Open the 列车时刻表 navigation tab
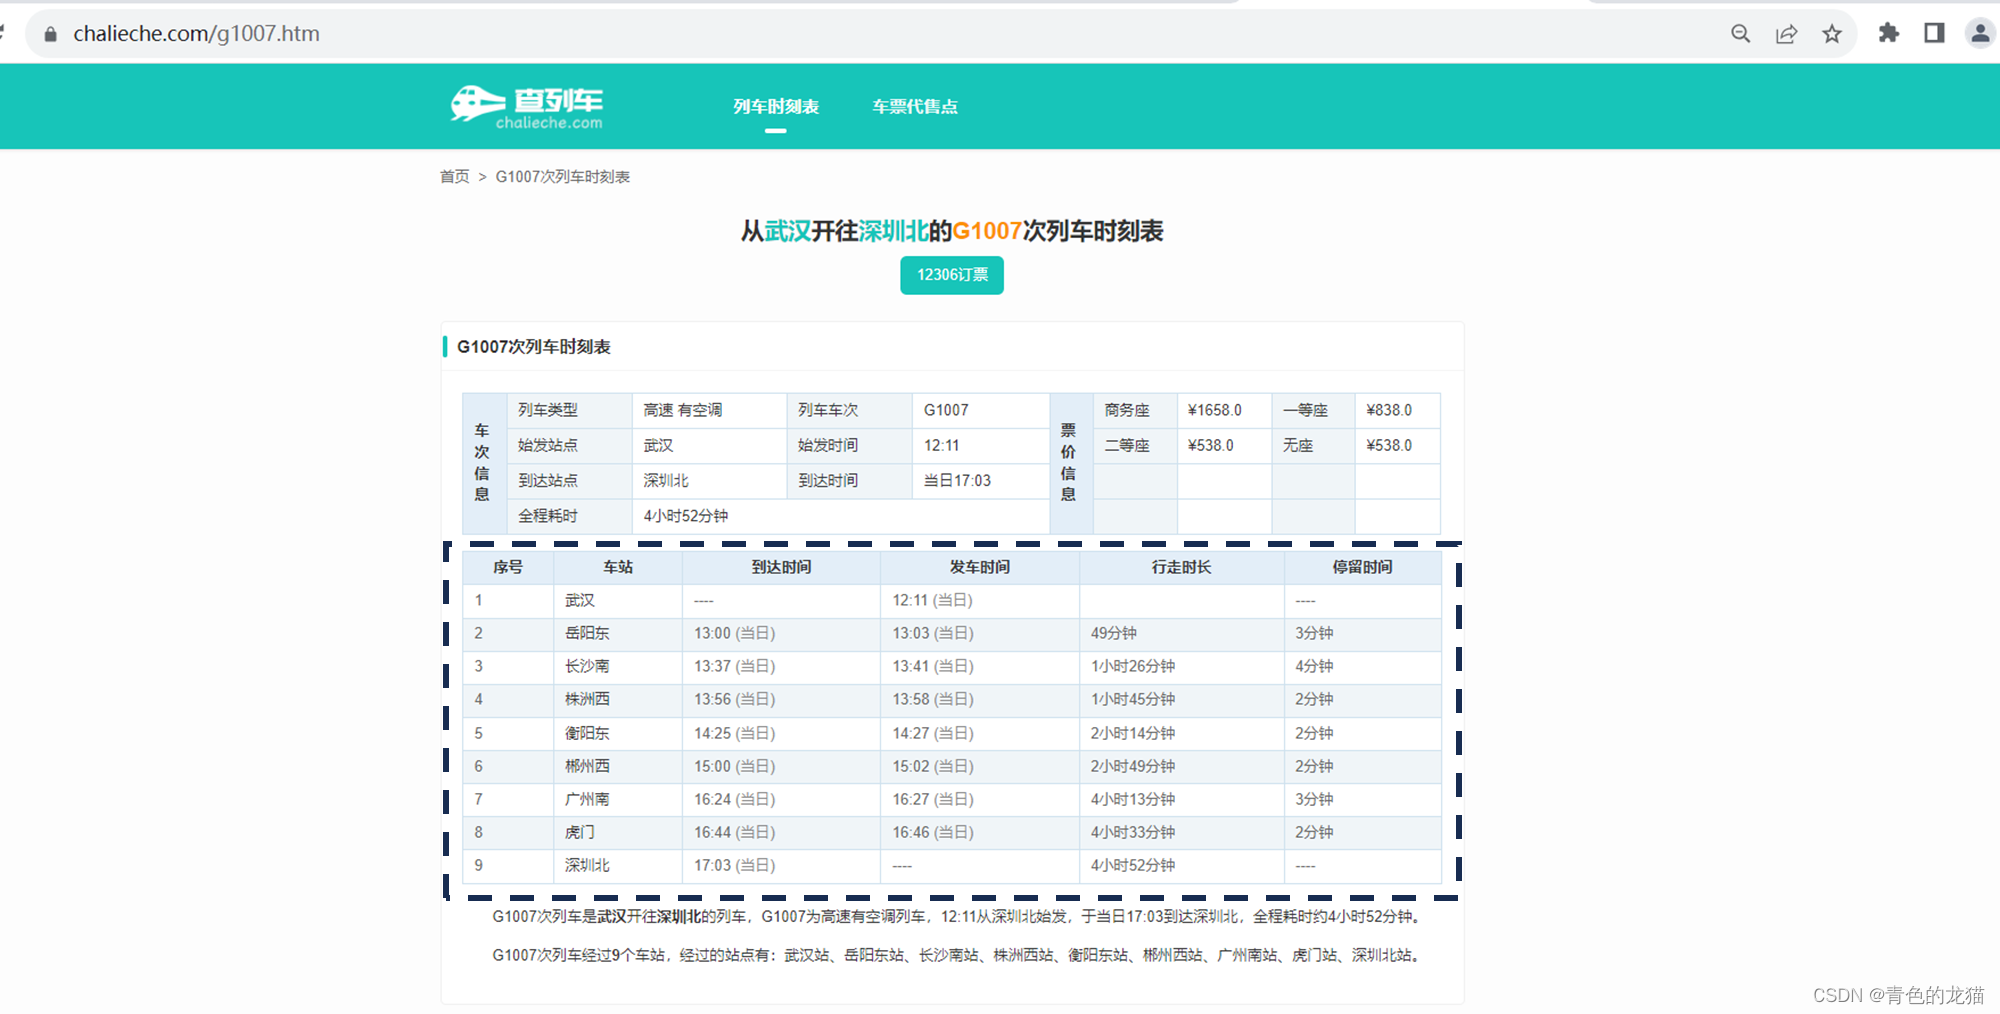 [x=776, y=107]
